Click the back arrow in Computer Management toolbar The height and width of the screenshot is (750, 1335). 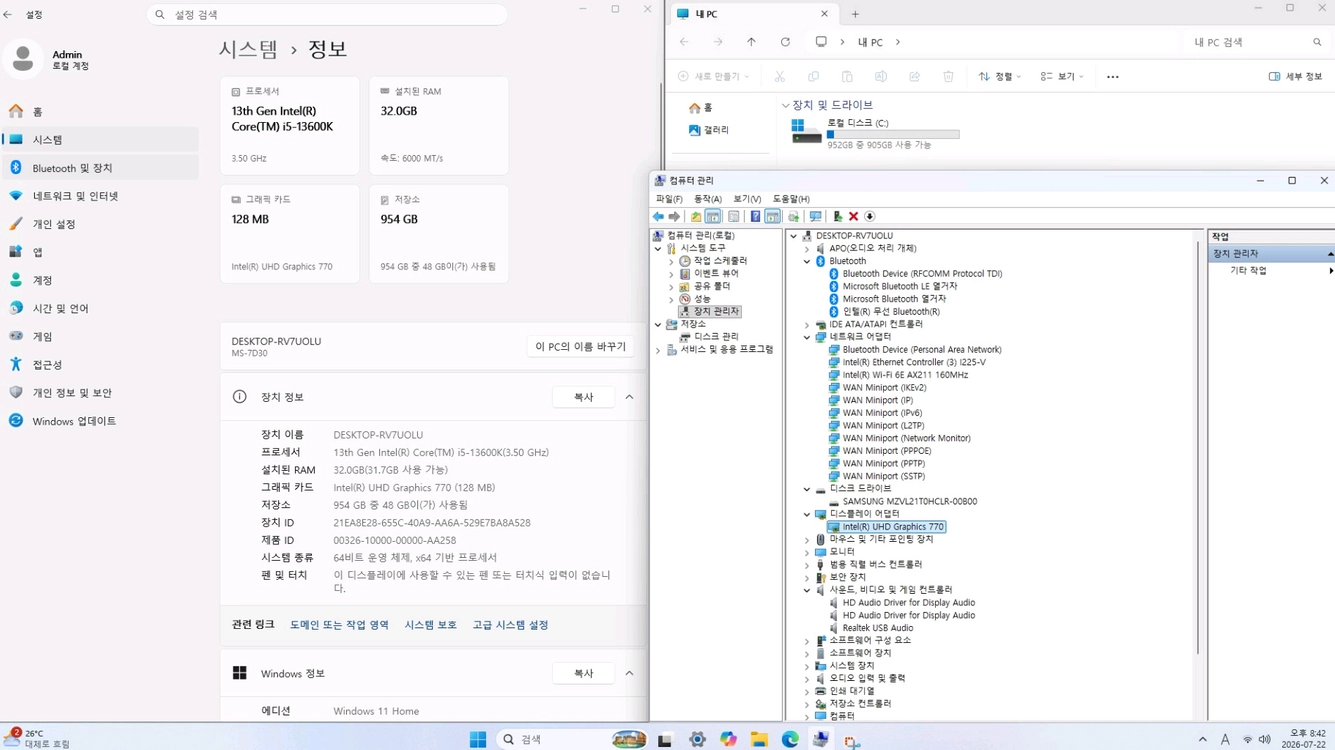tap(658, 216)
